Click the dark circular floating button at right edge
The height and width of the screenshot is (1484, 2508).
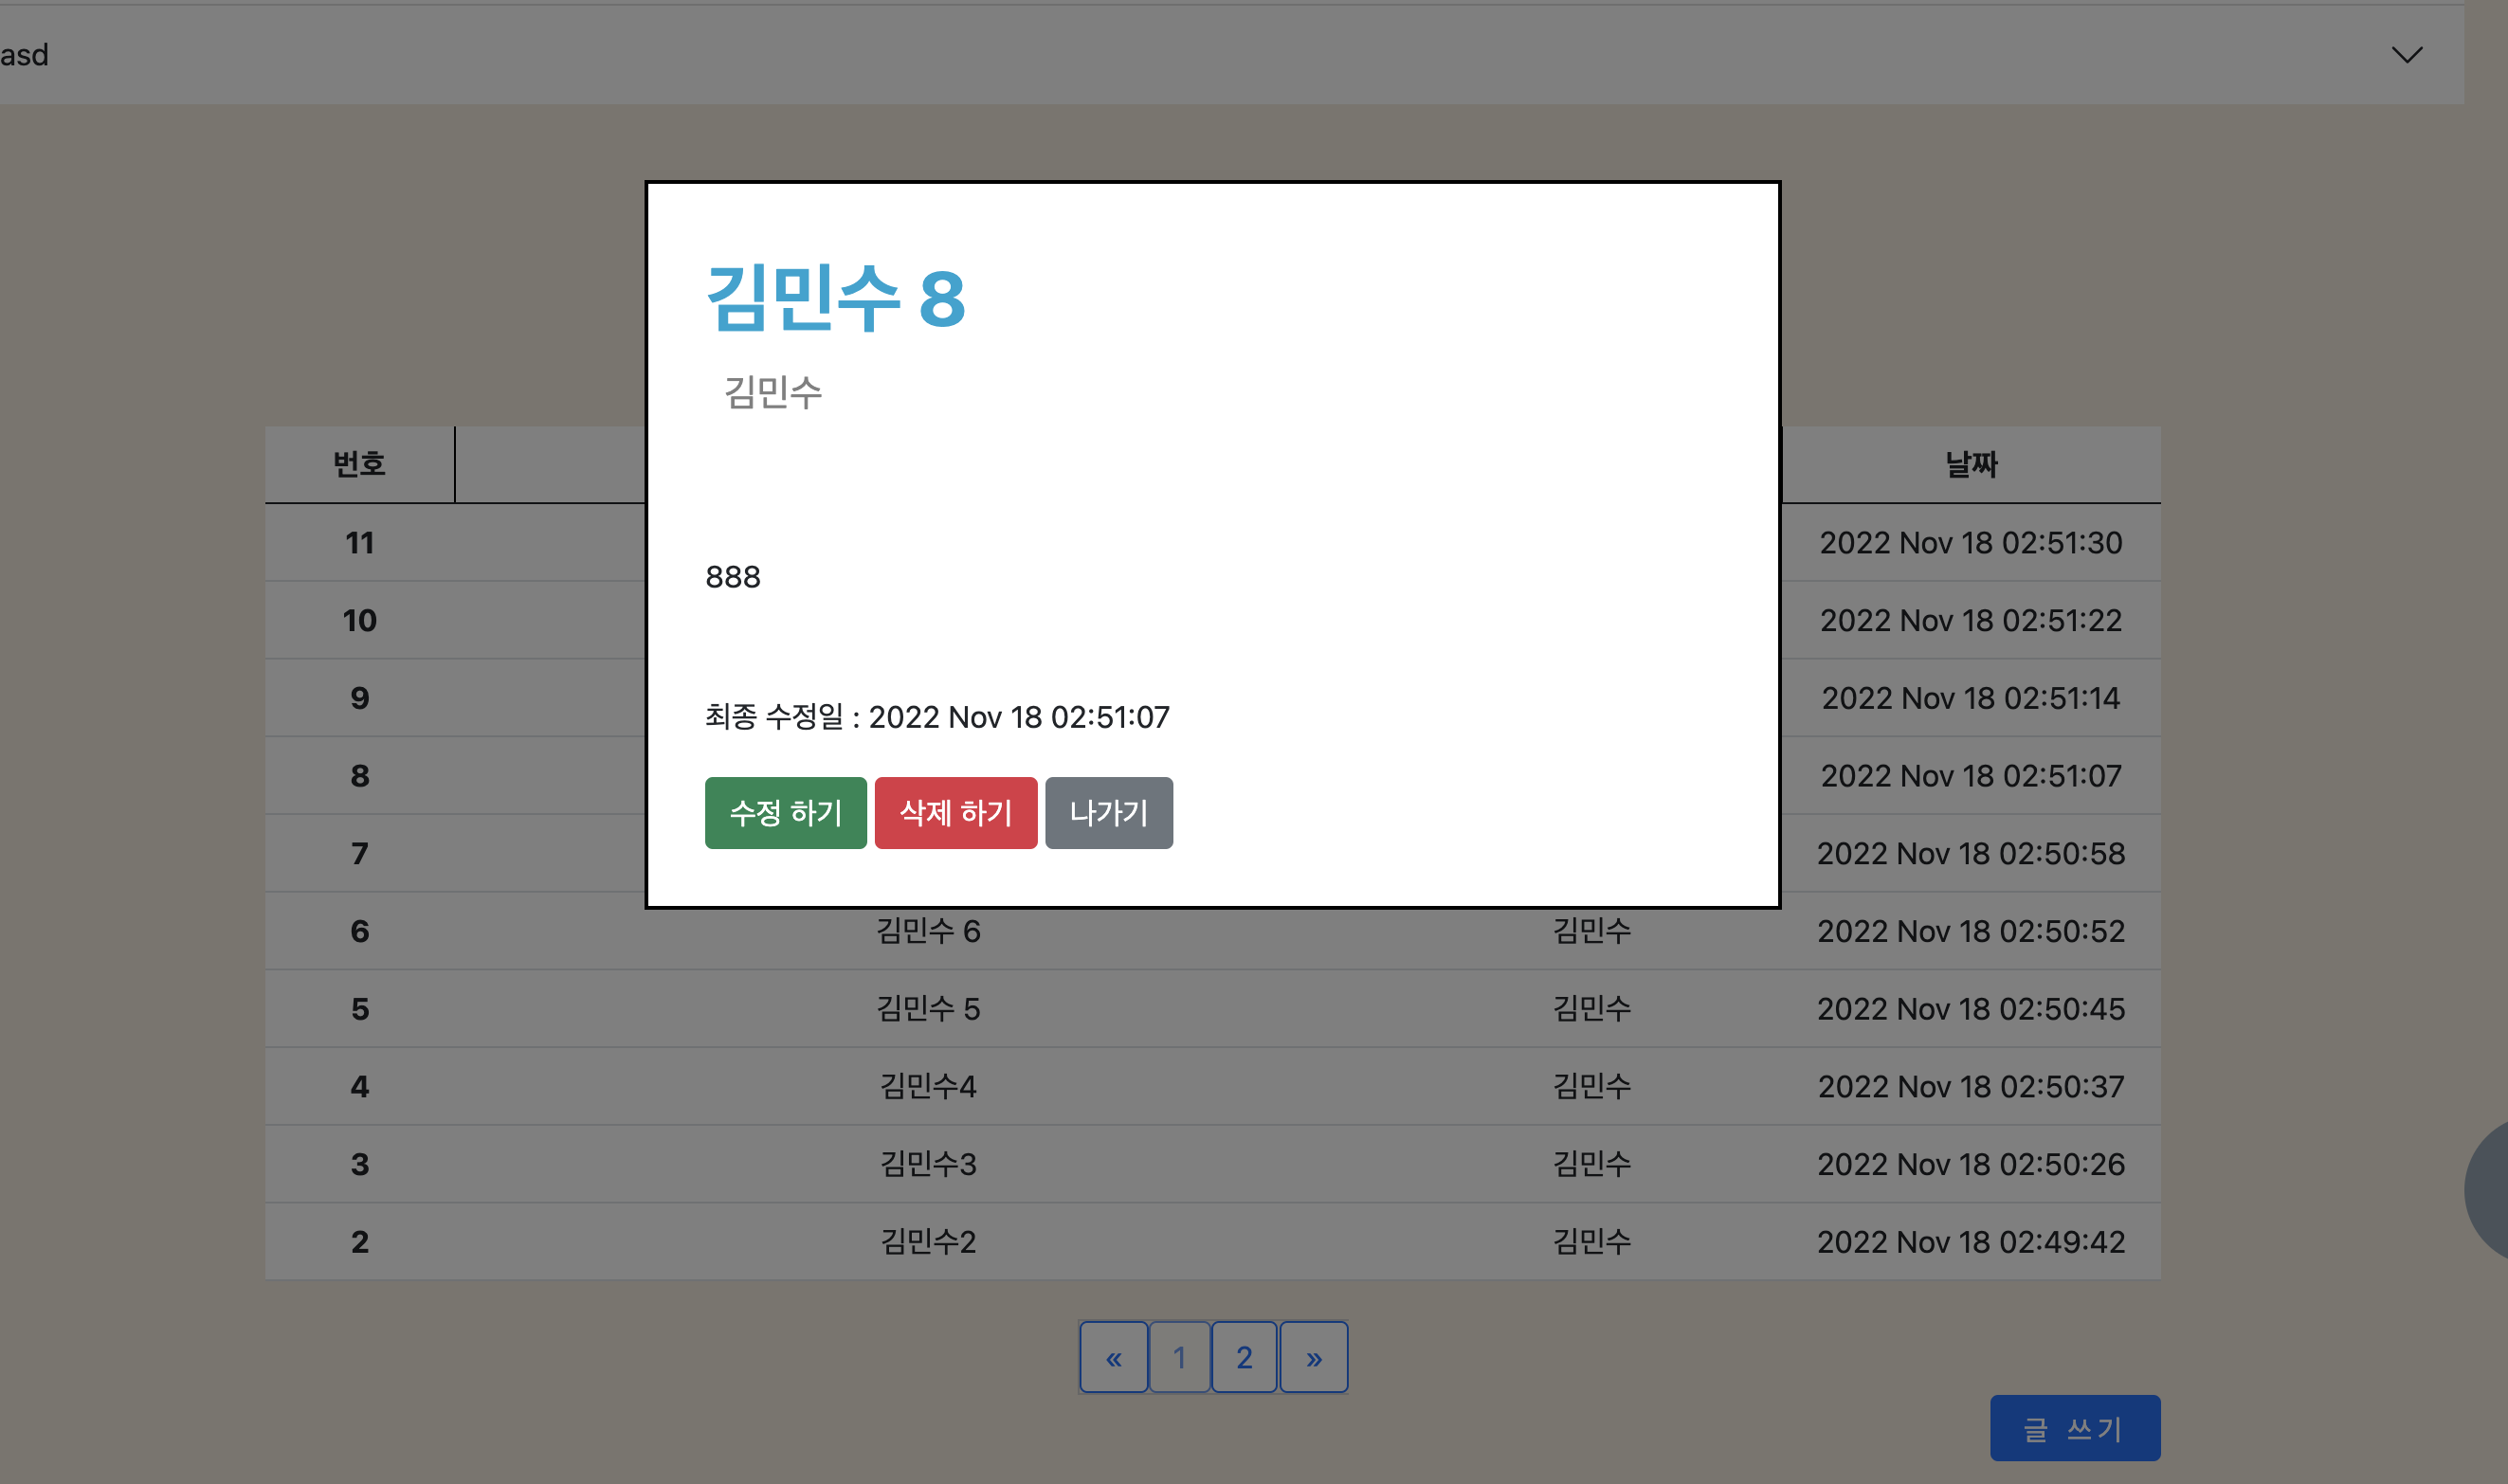coord(2488,1190)
